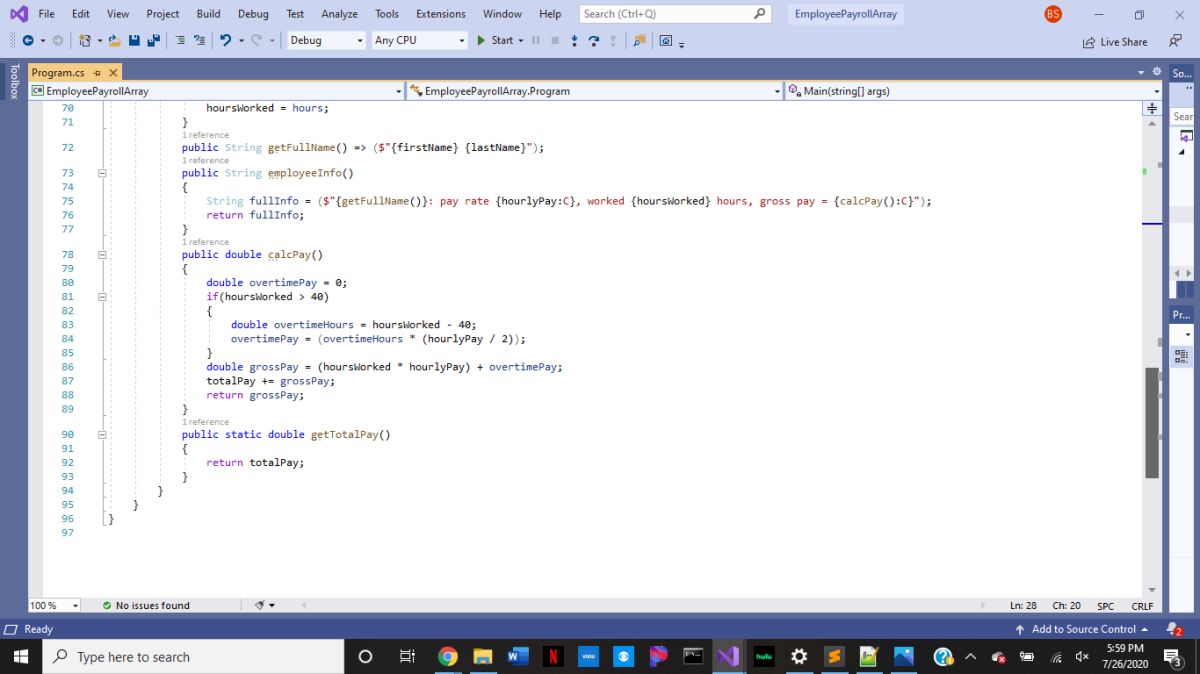Click the Ln: 28 line indicator

pyautogui.click(x=1023, y=606)
